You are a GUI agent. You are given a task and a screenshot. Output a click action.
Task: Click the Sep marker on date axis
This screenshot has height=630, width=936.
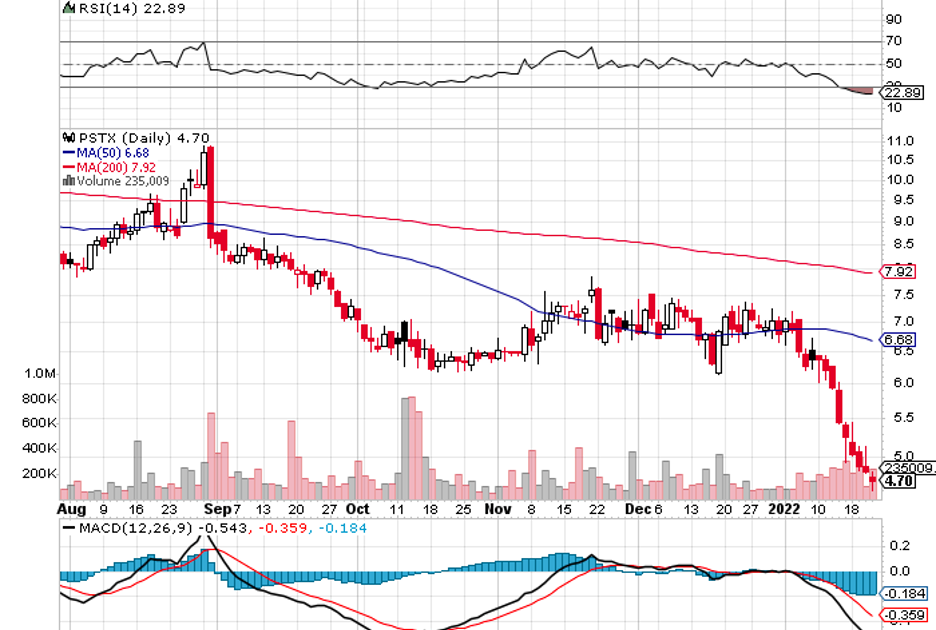[x=216, y=508]
